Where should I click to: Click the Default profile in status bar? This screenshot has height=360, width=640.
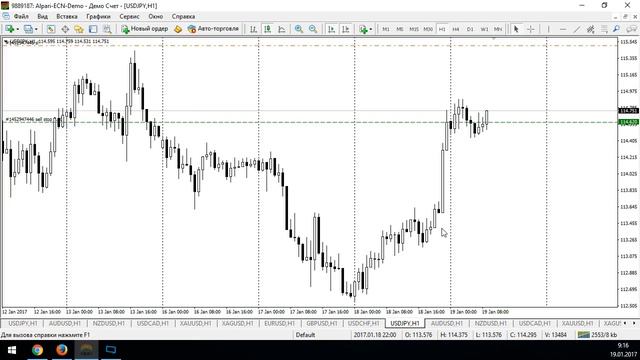click(x=305, y=335)
